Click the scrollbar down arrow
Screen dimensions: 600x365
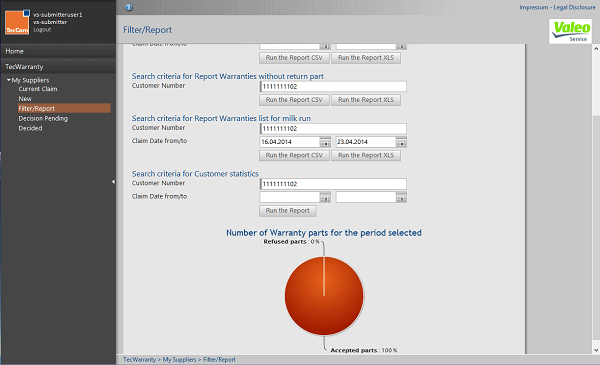pos(596,350)
